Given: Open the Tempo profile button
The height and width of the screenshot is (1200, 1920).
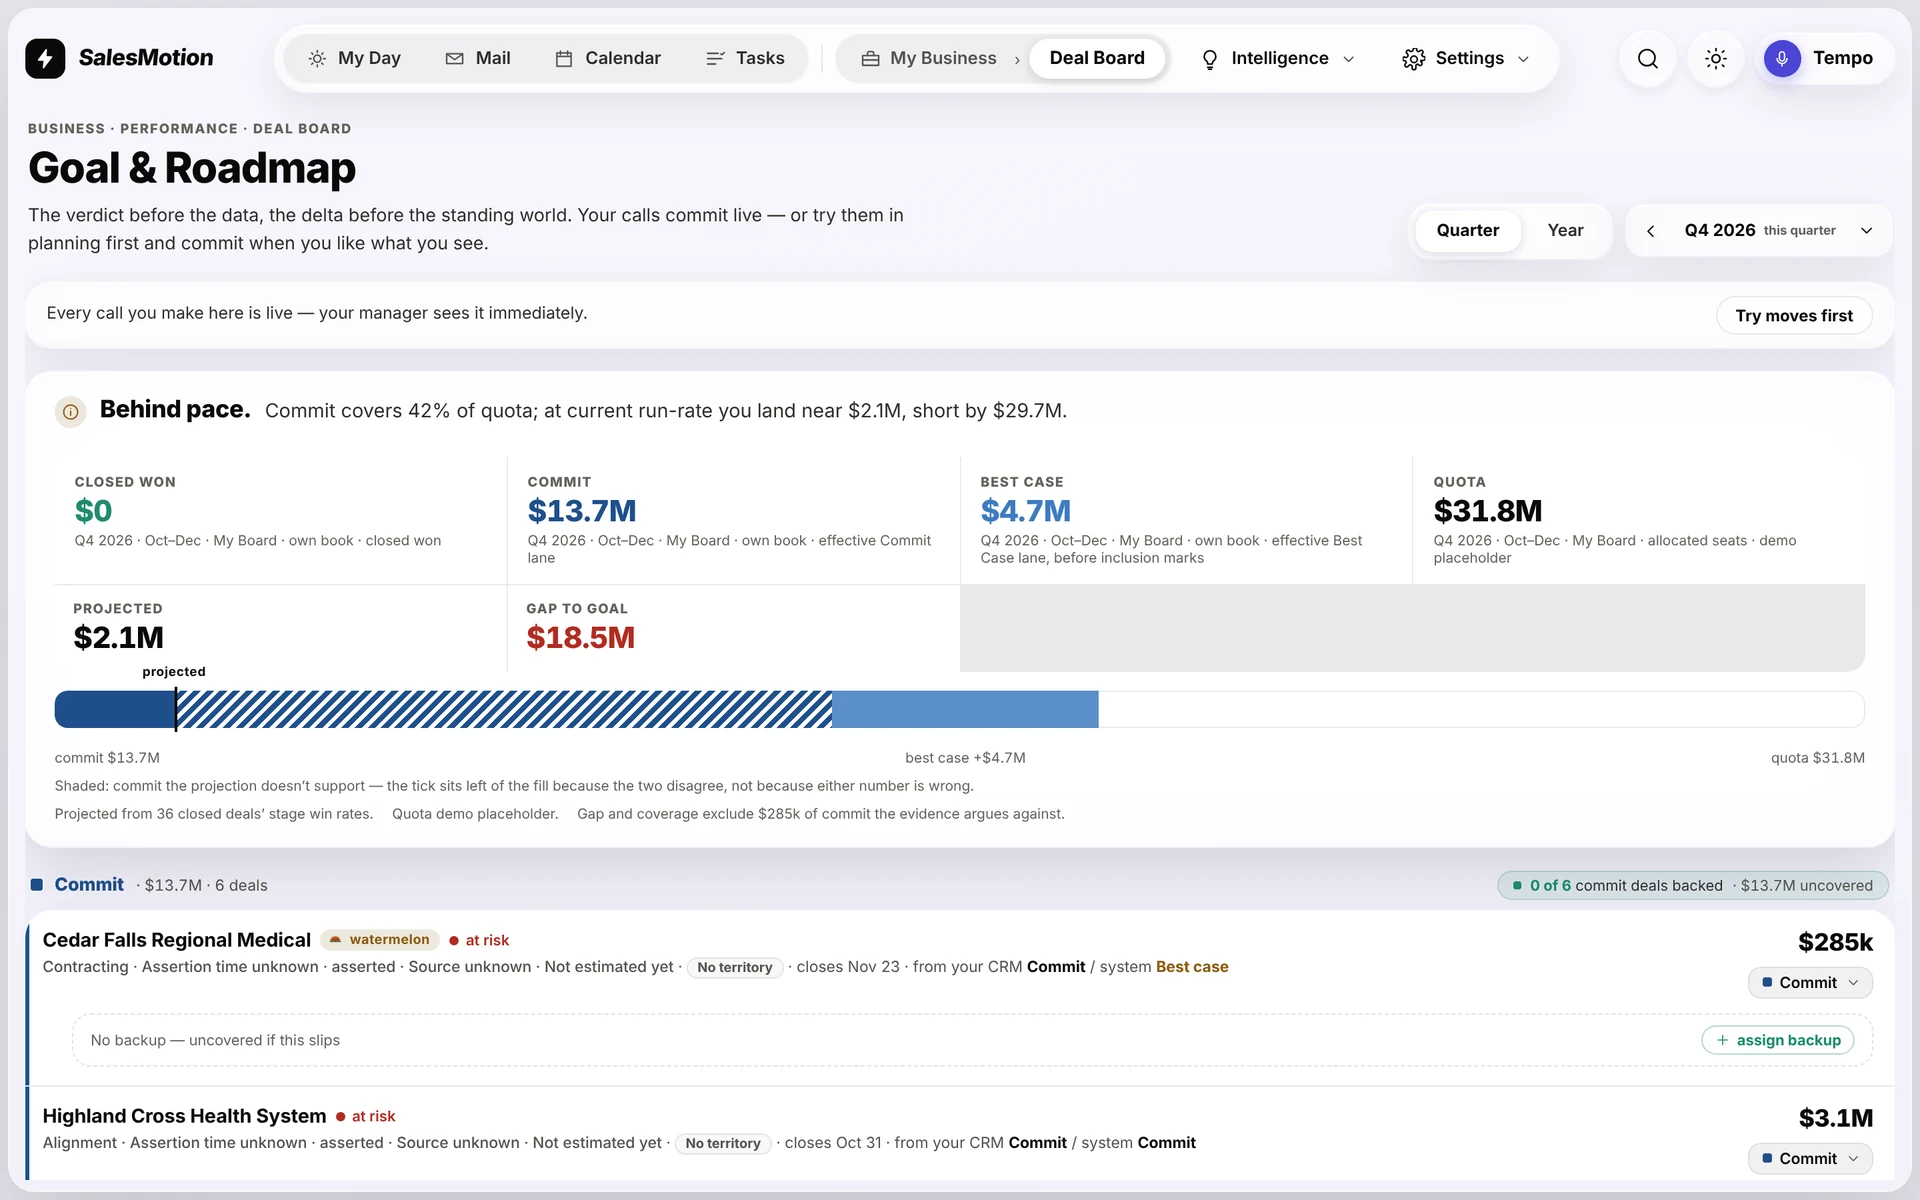Looking at the screenshot, I should tap(1824, 58).
